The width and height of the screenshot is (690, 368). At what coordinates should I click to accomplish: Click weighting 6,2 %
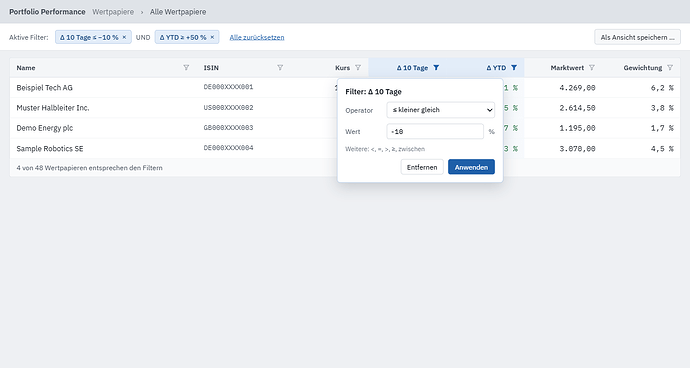(x=662, y=88)
